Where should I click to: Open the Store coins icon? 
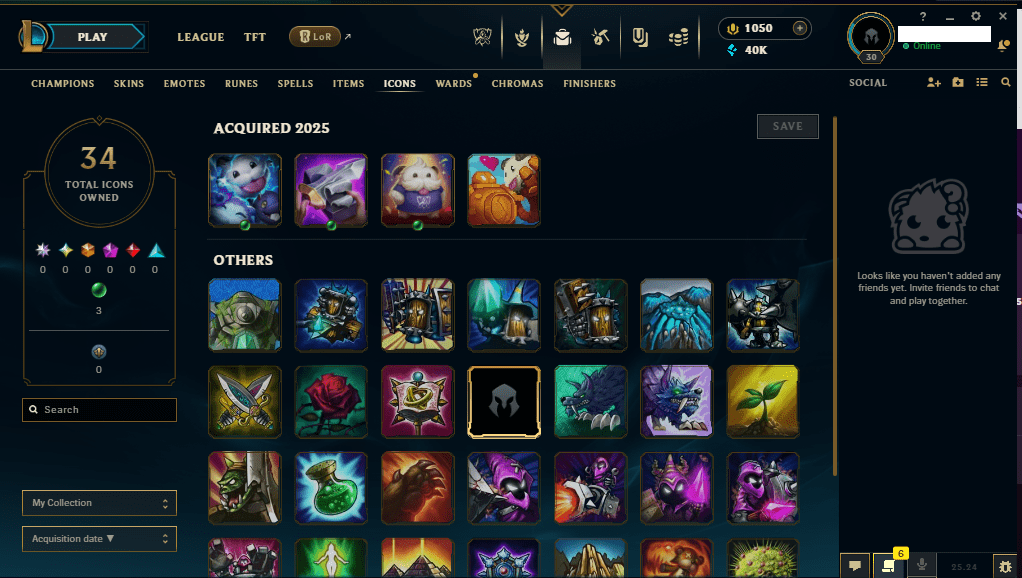click(679, 38)
